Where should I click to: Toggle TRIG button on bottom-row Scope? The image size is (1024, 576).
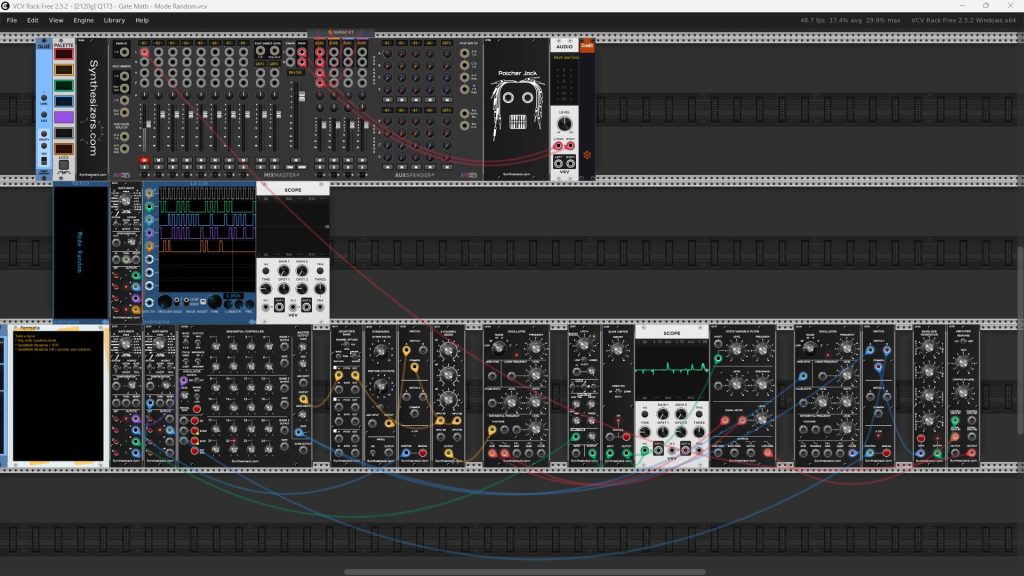[699, 413]
